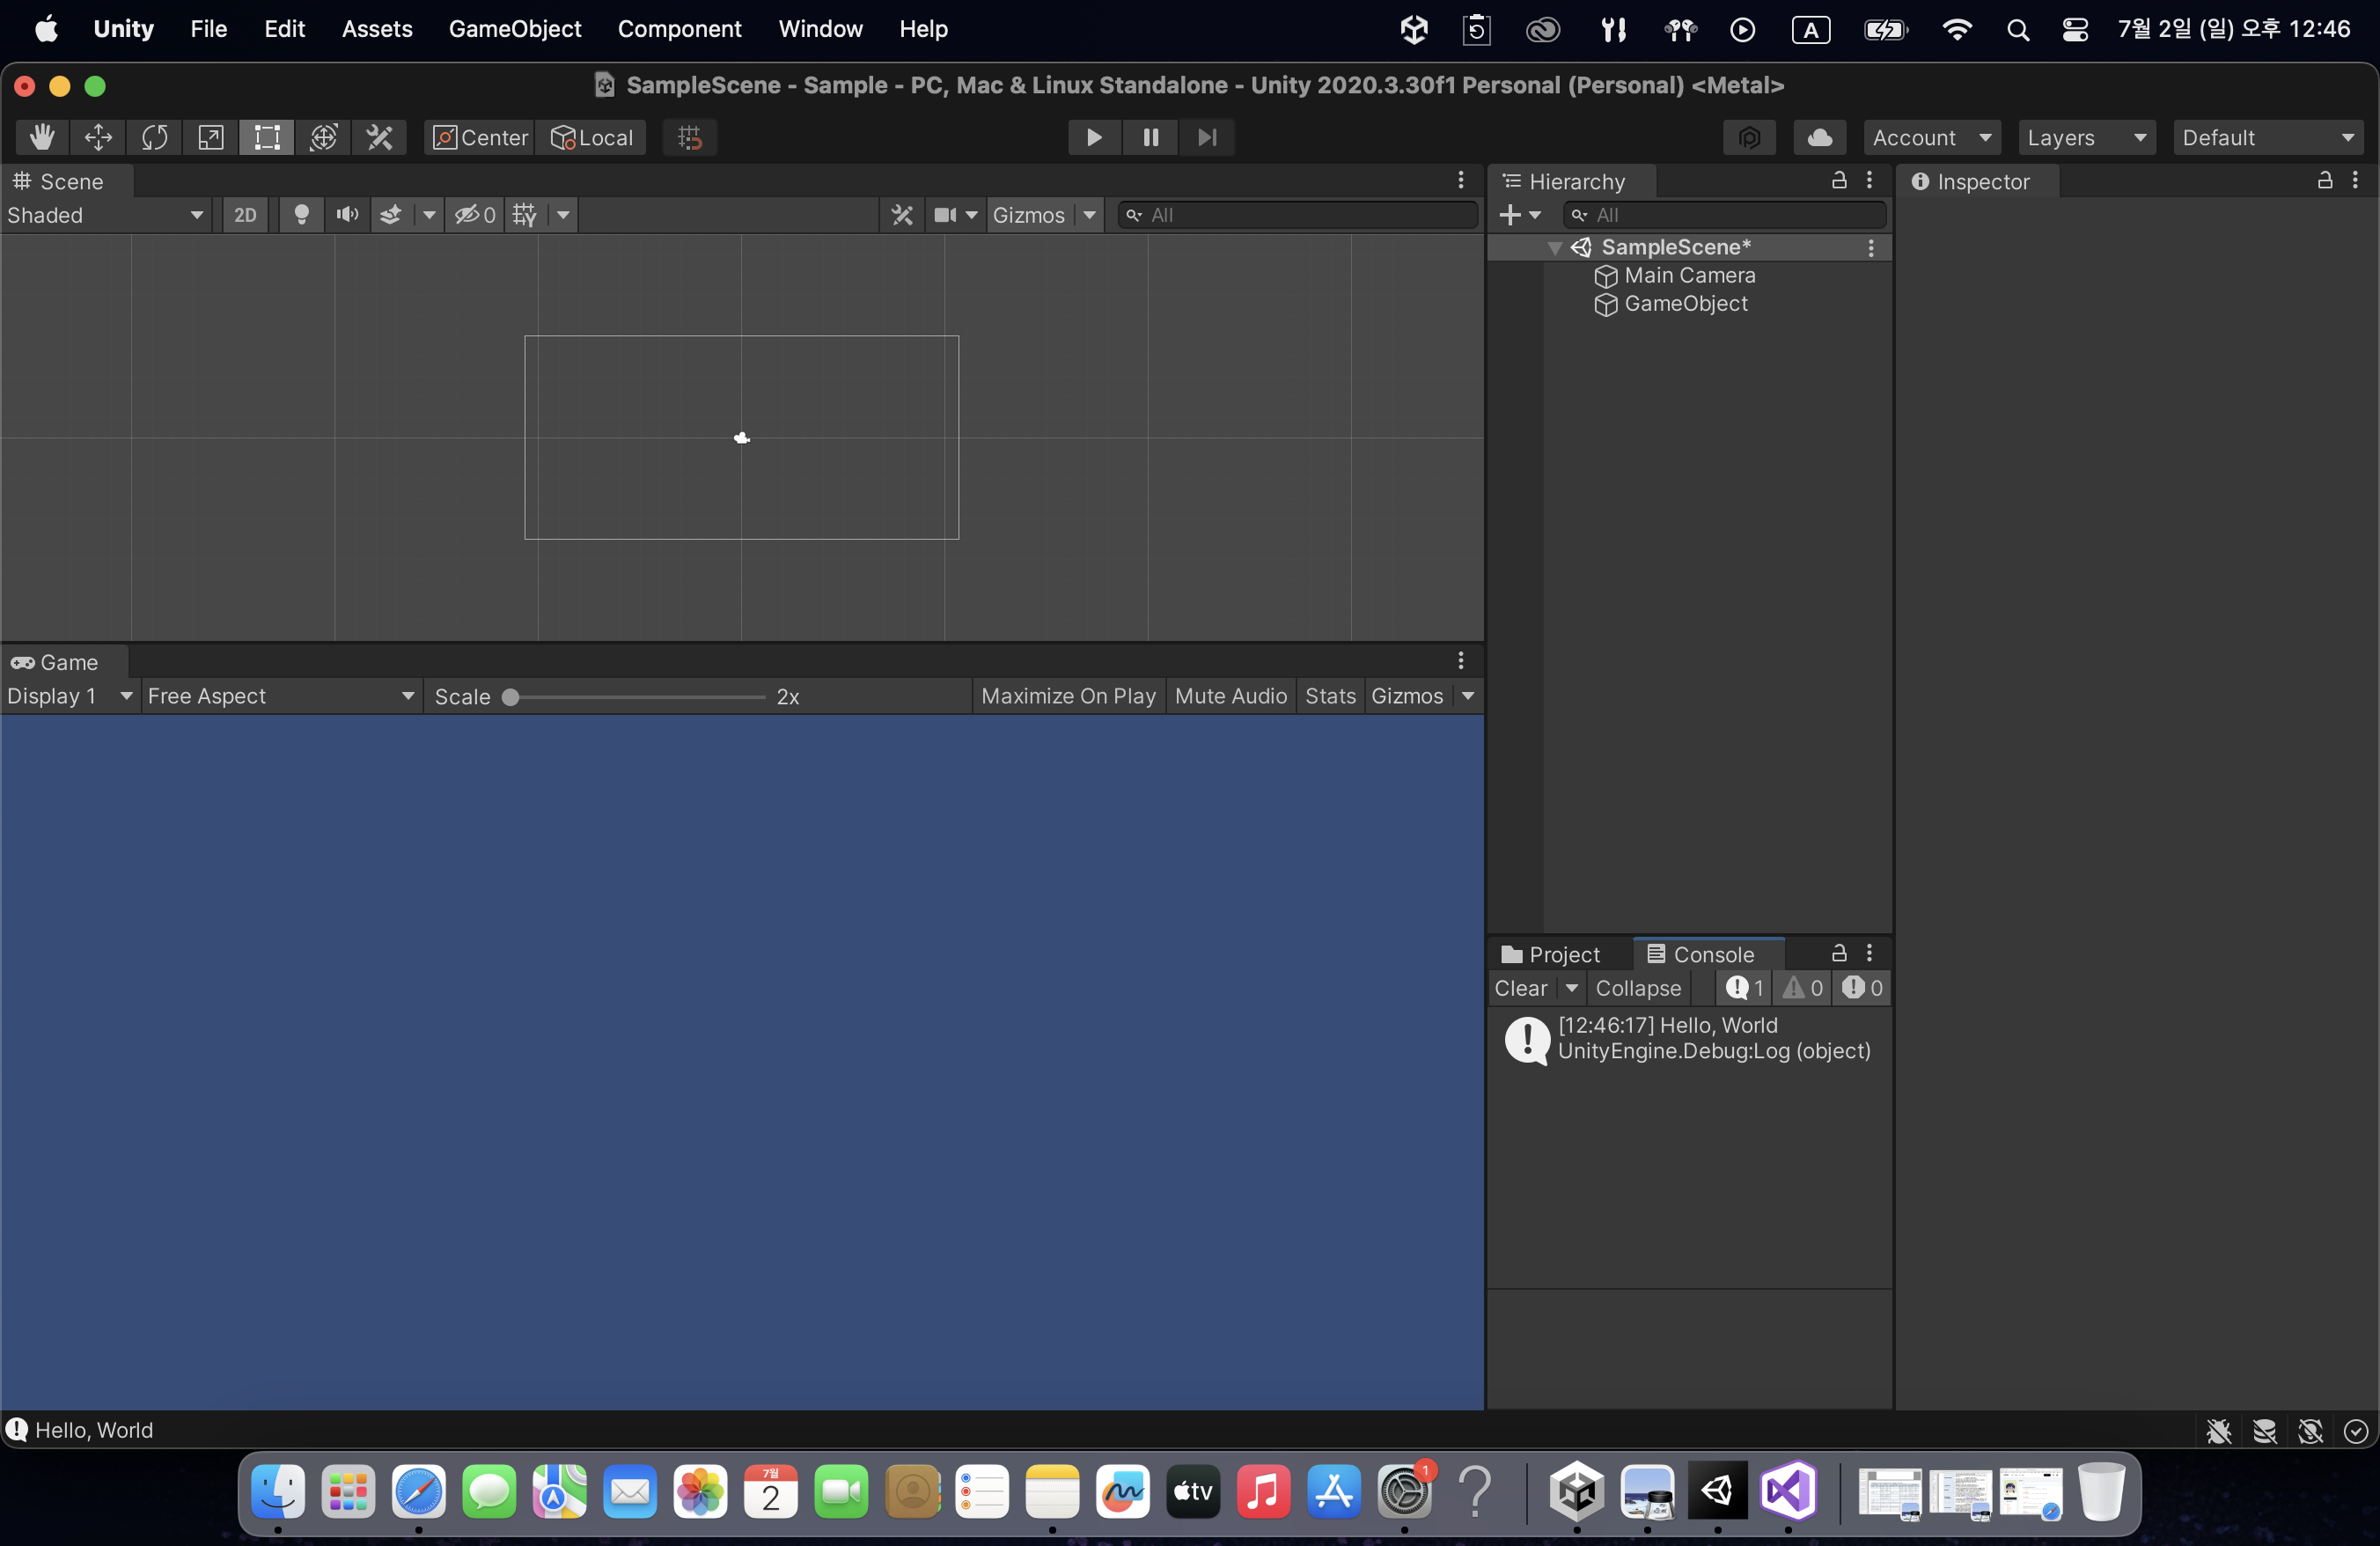Select Main Camera in Hierarchy
Viewport: 2380px width, 1546px height.
1689,275
